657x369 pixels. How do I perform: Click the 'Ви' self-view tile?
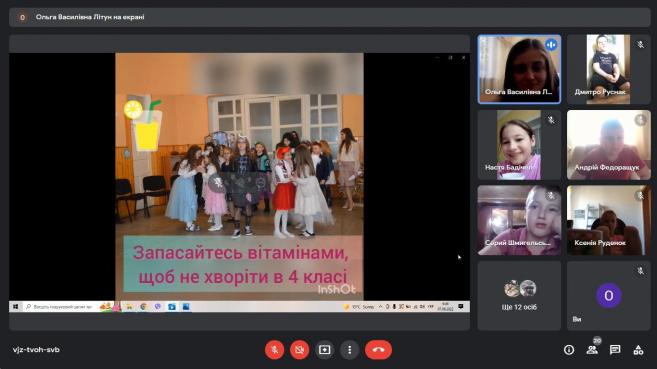coord(608,296)
